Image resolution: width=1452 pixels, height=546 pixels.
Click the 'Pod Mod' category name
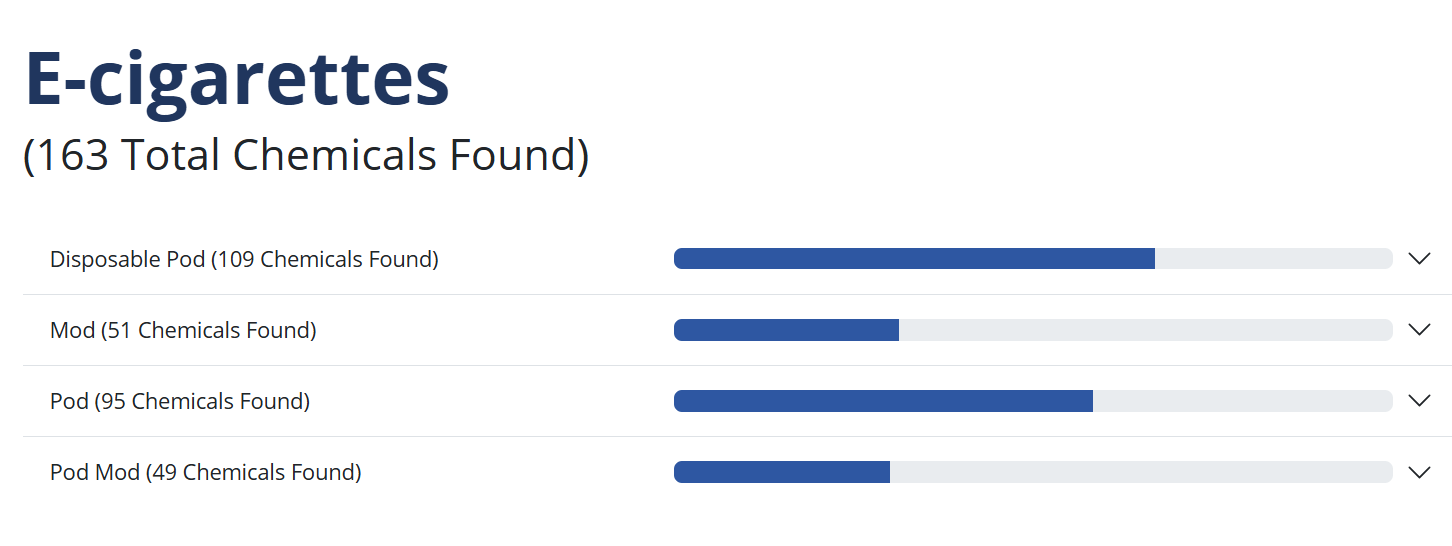tap(95, 473)
